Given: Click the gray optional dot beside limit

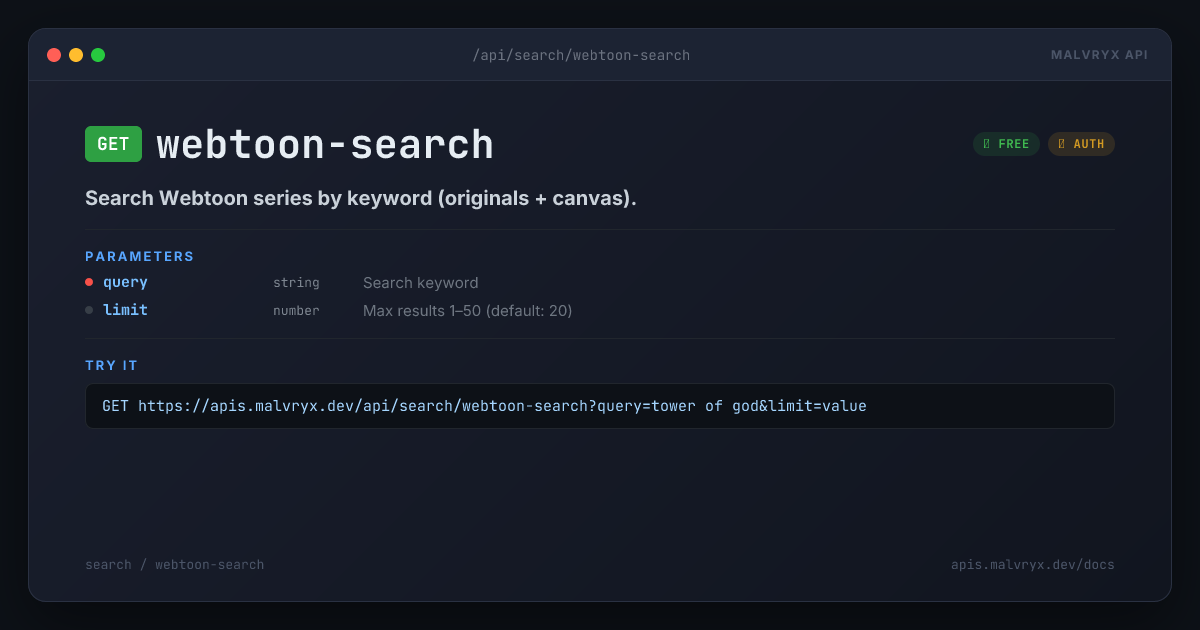Looking at the screenshot, I should click(89, 310).
